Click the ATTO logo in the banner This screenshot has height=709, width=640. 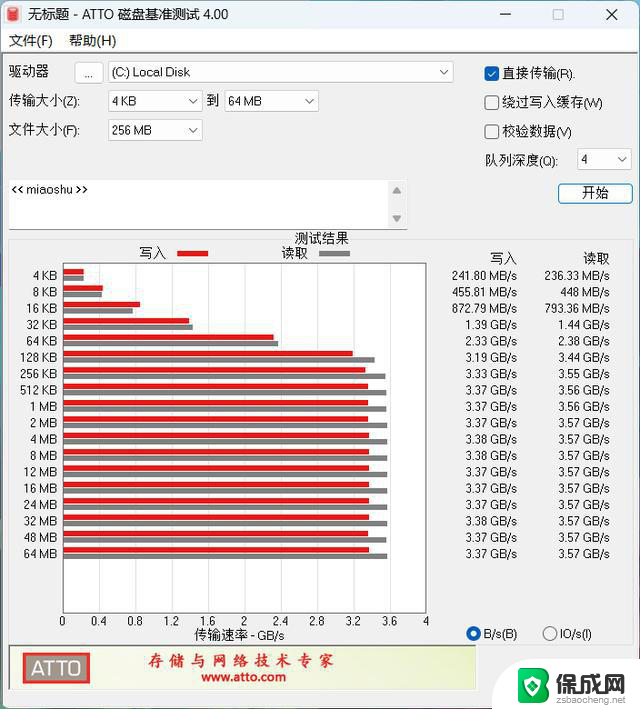coord(56,668)
